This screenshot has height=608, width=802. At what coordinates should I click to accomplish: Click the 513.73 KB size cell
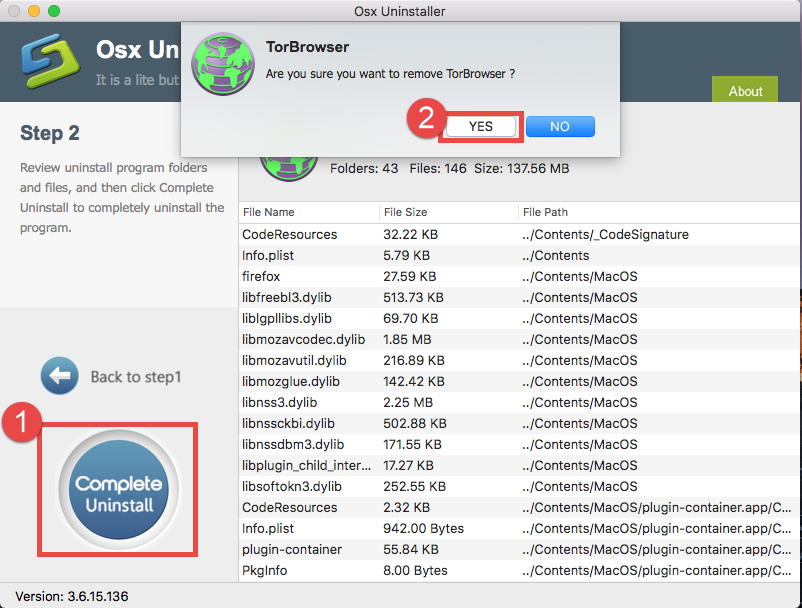point(413,297)
